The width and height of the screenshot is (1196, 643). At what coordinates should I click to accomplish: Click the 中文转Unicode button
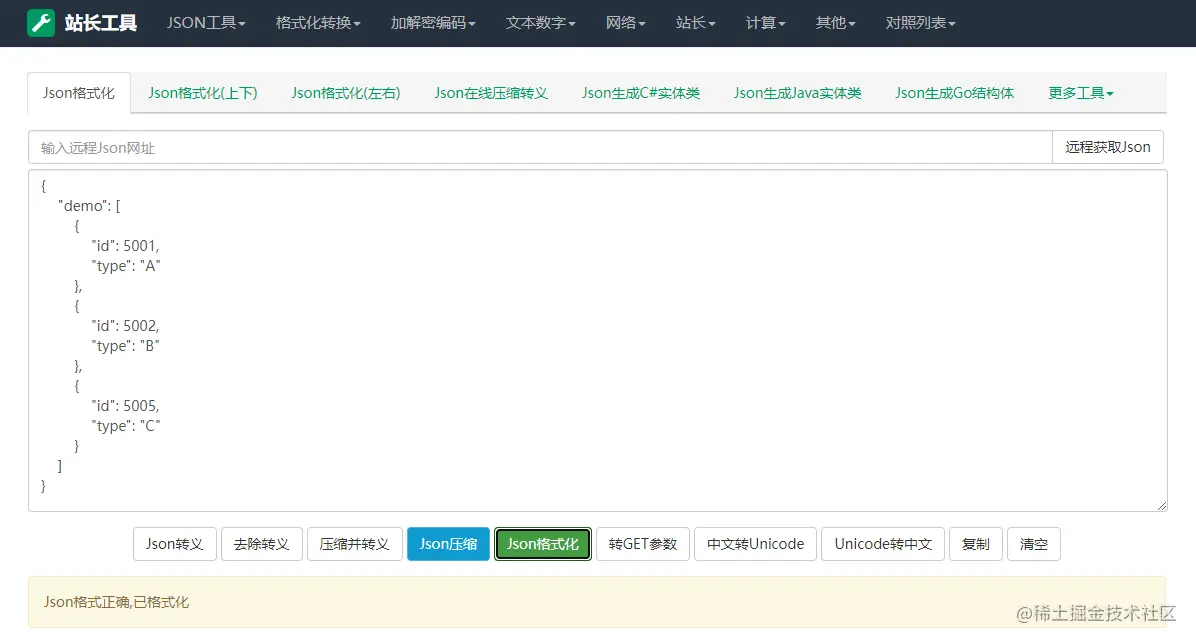755,544
